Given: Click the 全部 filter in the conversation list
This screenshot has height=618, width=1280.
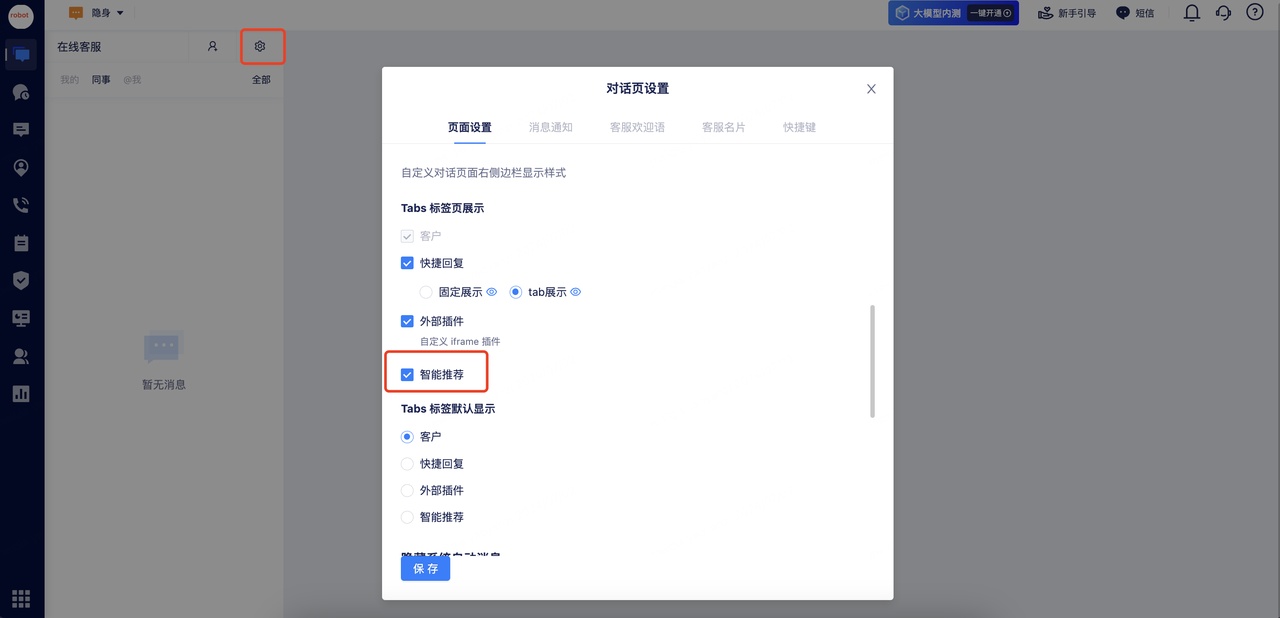Looking at the screenshot, I should (x=261, y=80).
